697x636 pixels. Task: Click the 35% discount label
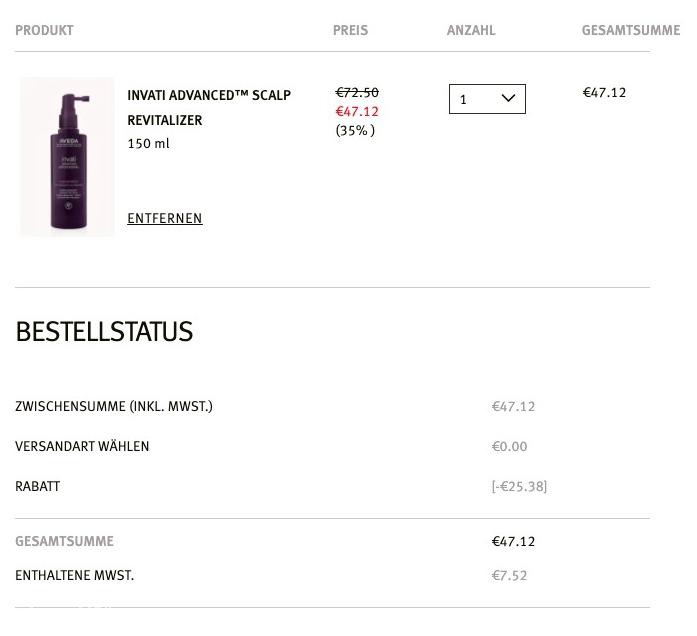pos(355,130)
